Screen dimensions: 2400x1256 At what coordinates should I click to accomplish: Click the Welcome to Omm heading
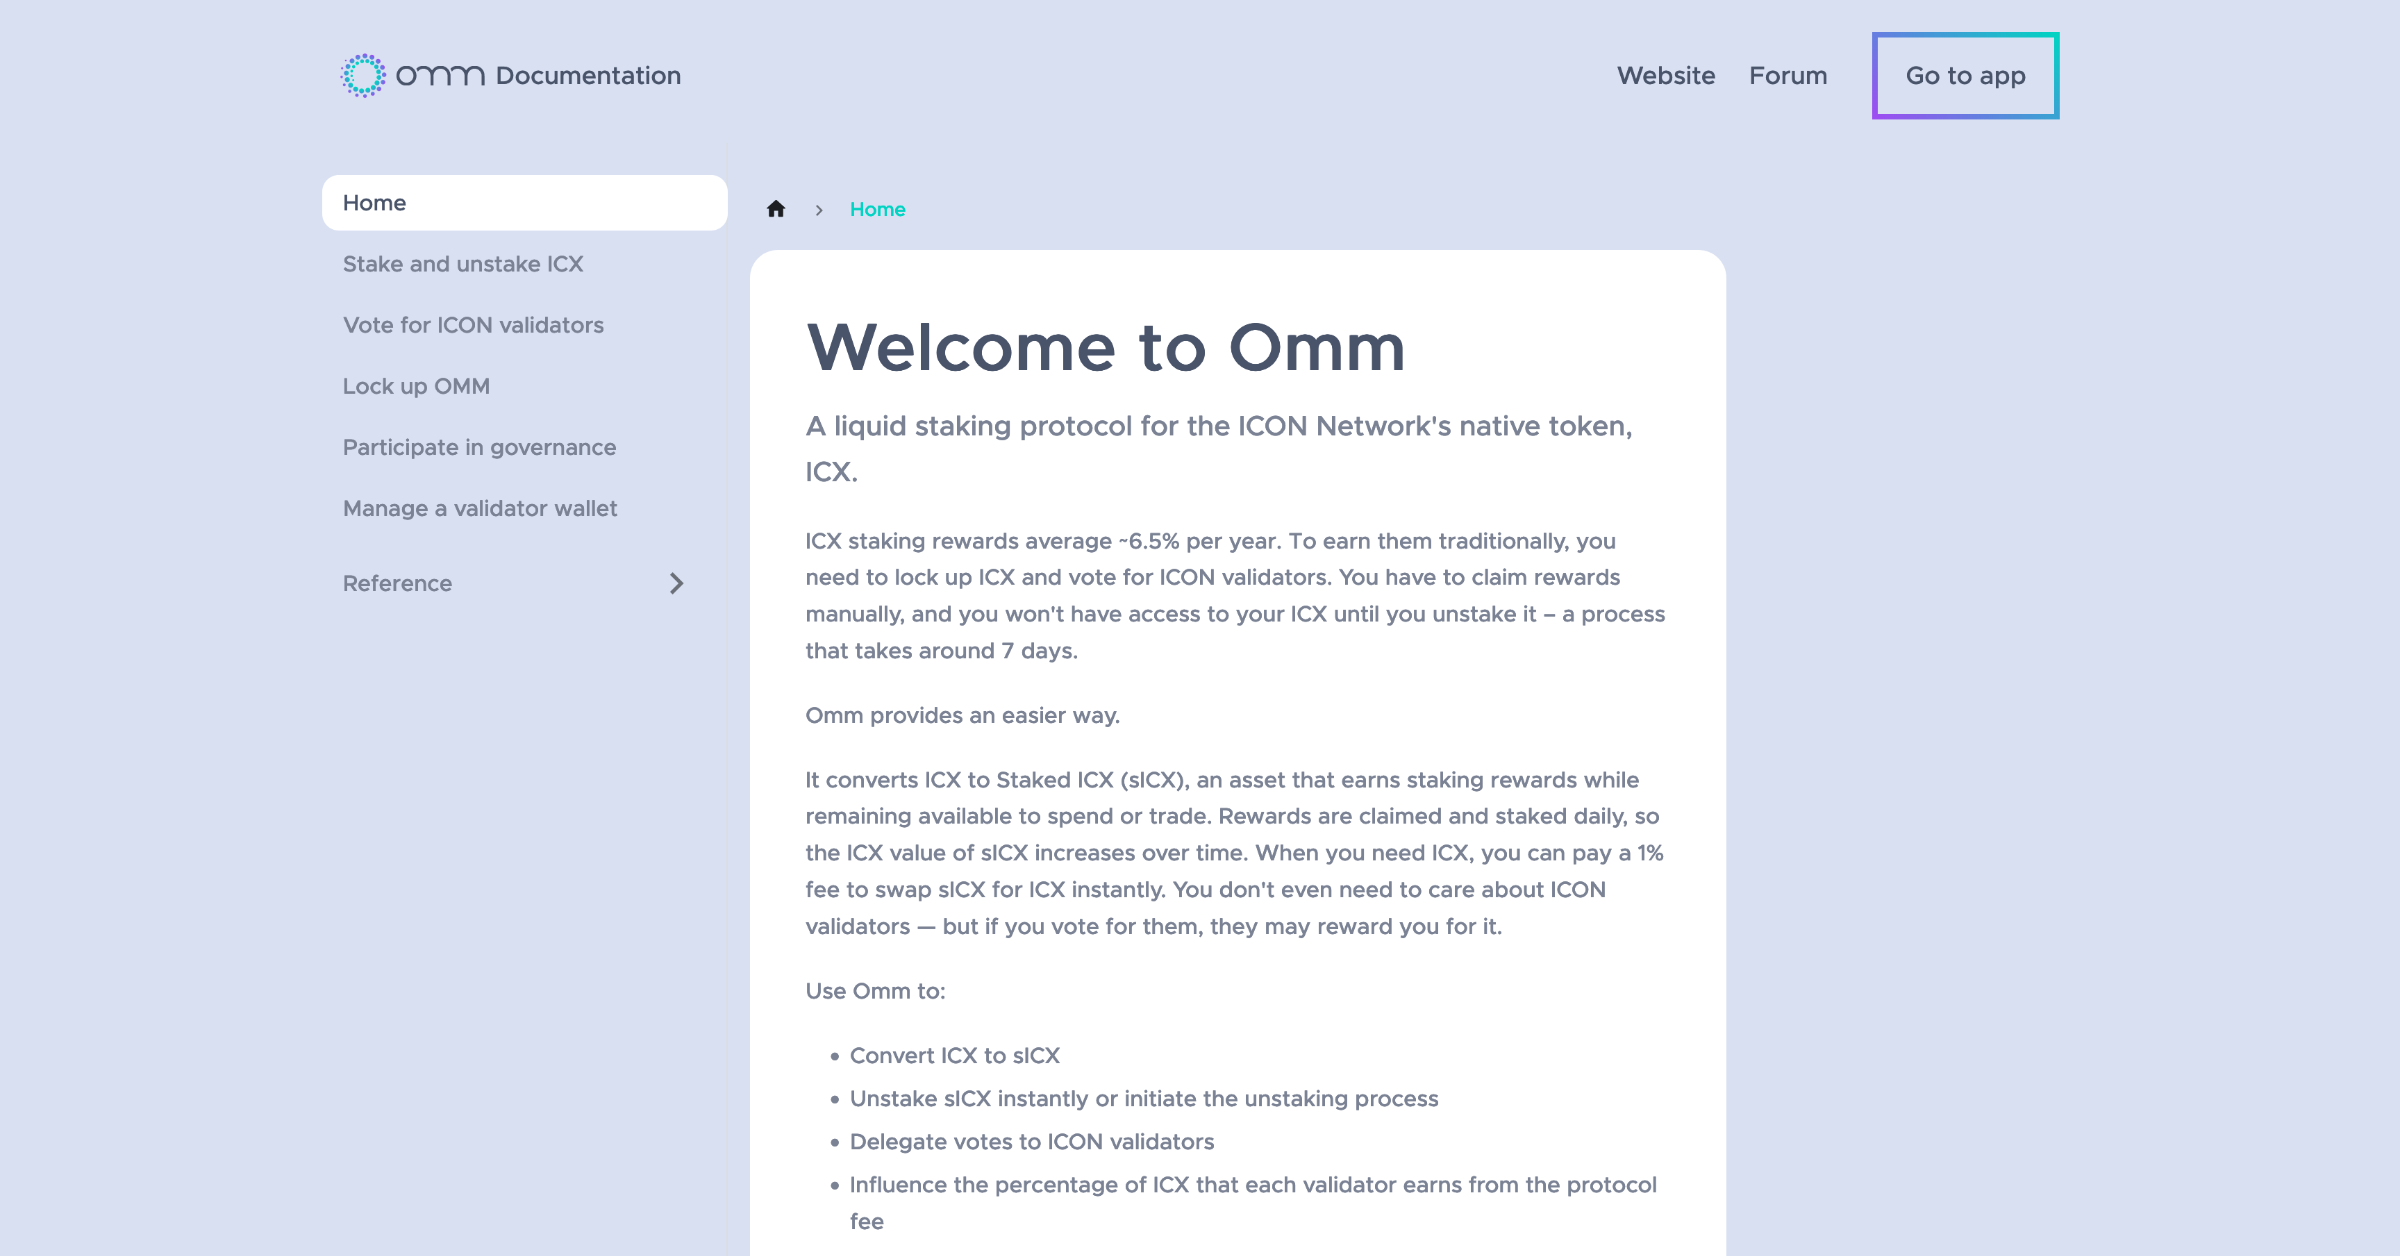point(1106,349)
